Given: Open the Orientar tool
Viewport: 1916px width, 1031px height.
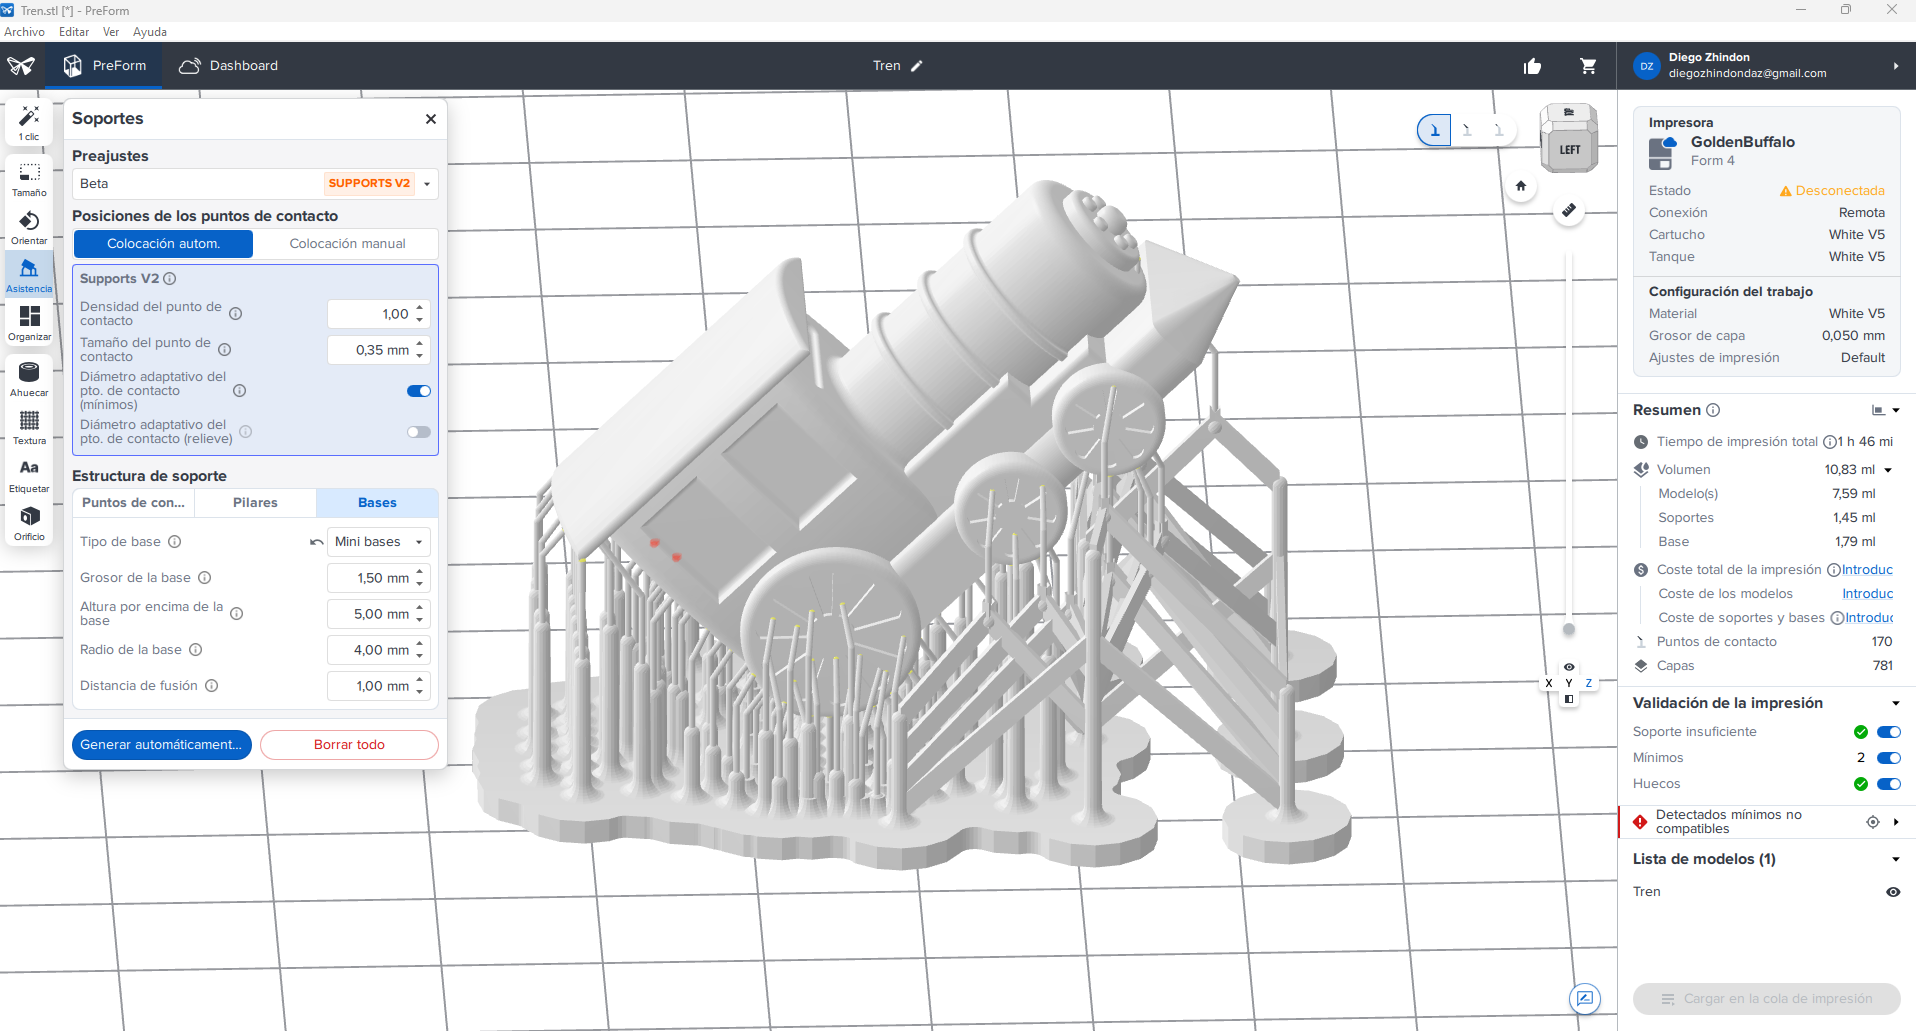Looking at the screenshot, I should click(x=29, y=227).
